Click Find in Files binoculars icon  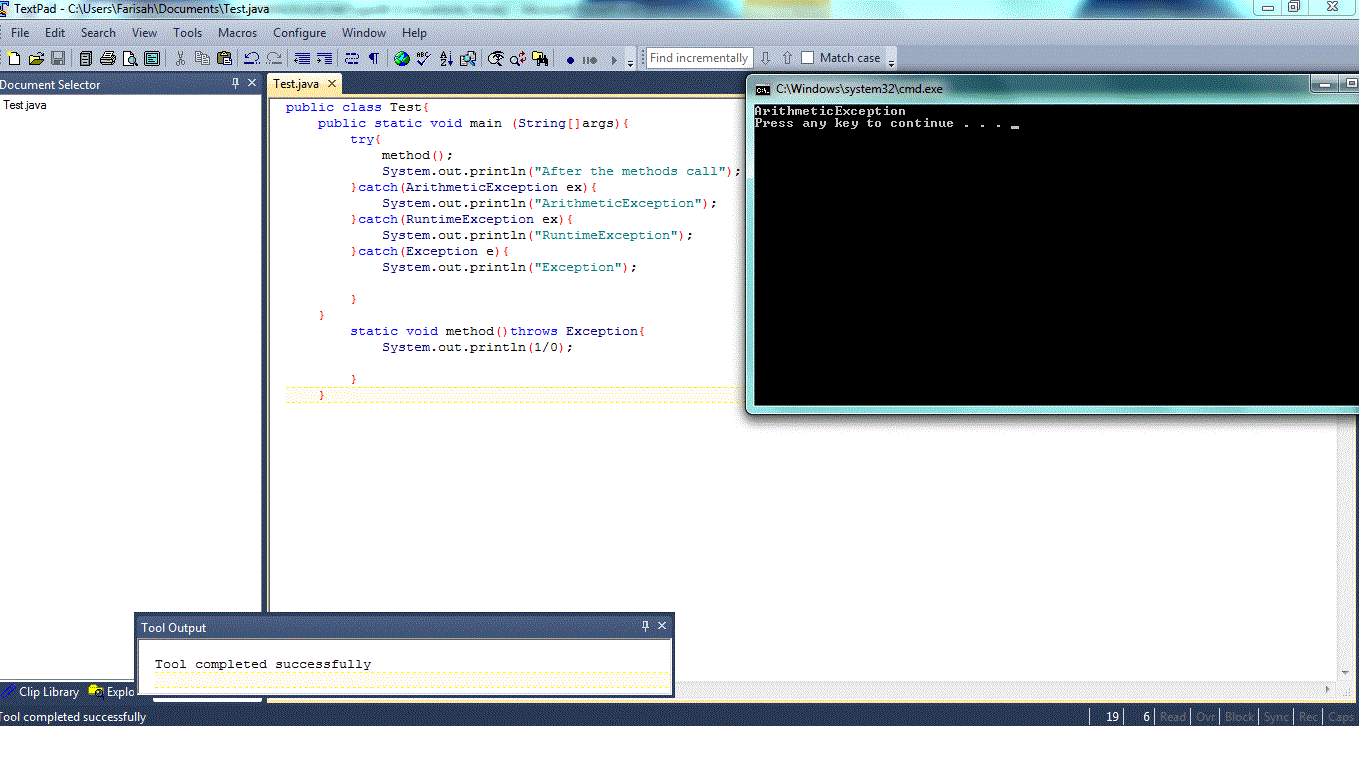click(x=540, y=59)
